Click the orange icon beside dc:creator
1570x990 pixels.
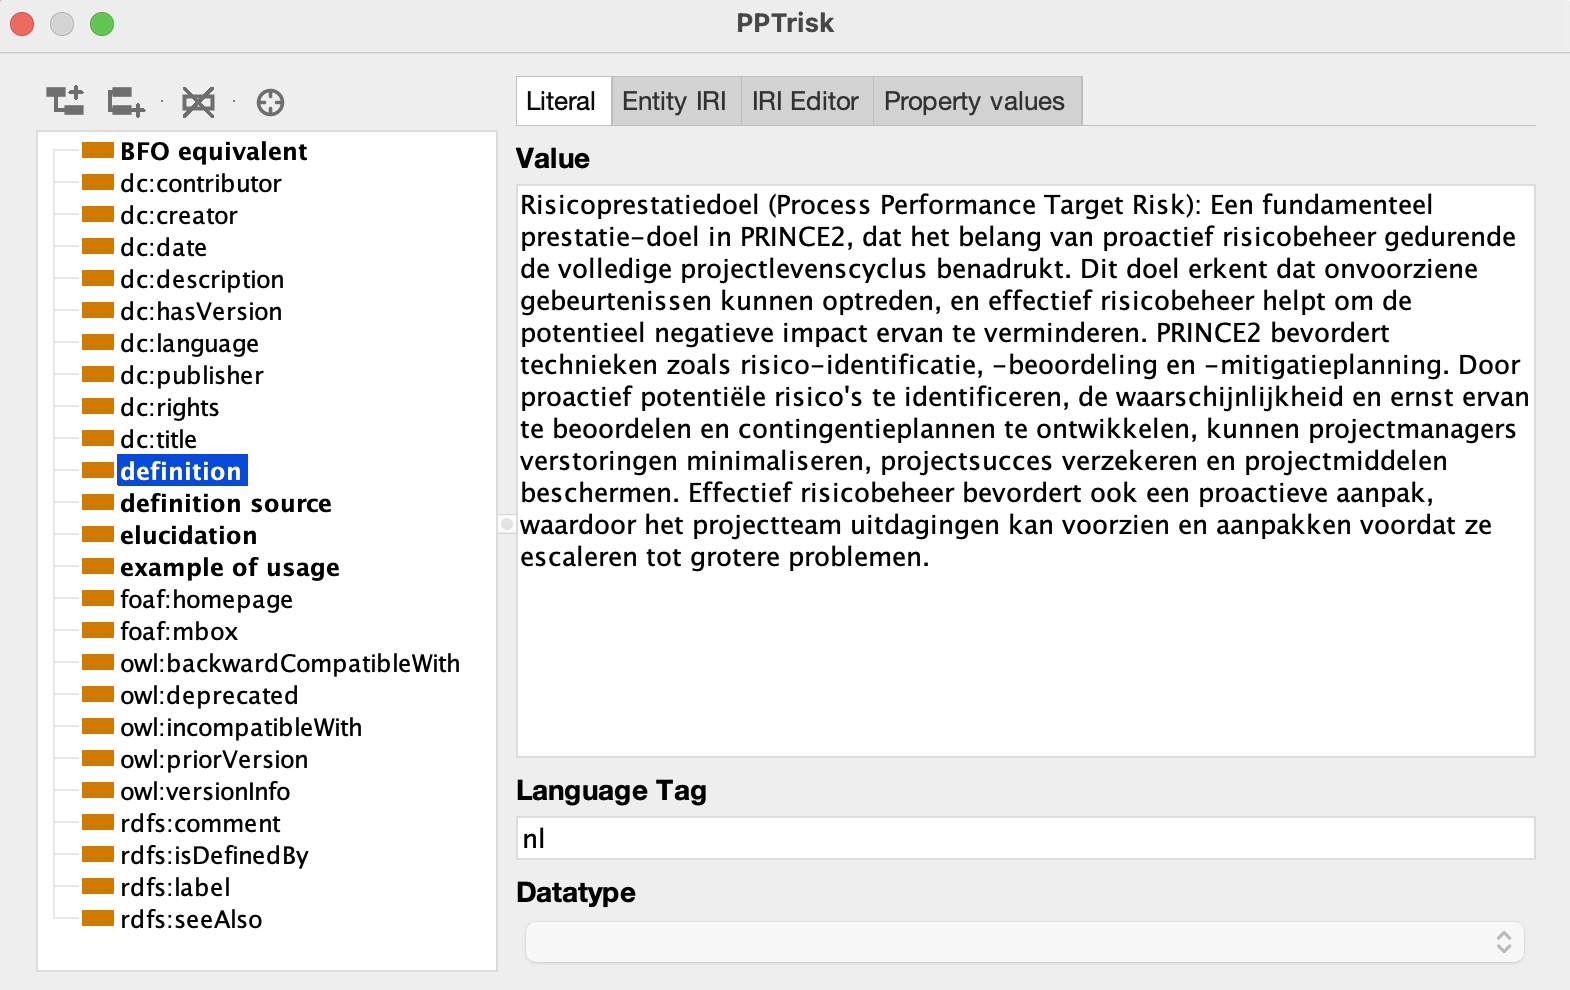point(98,215)
